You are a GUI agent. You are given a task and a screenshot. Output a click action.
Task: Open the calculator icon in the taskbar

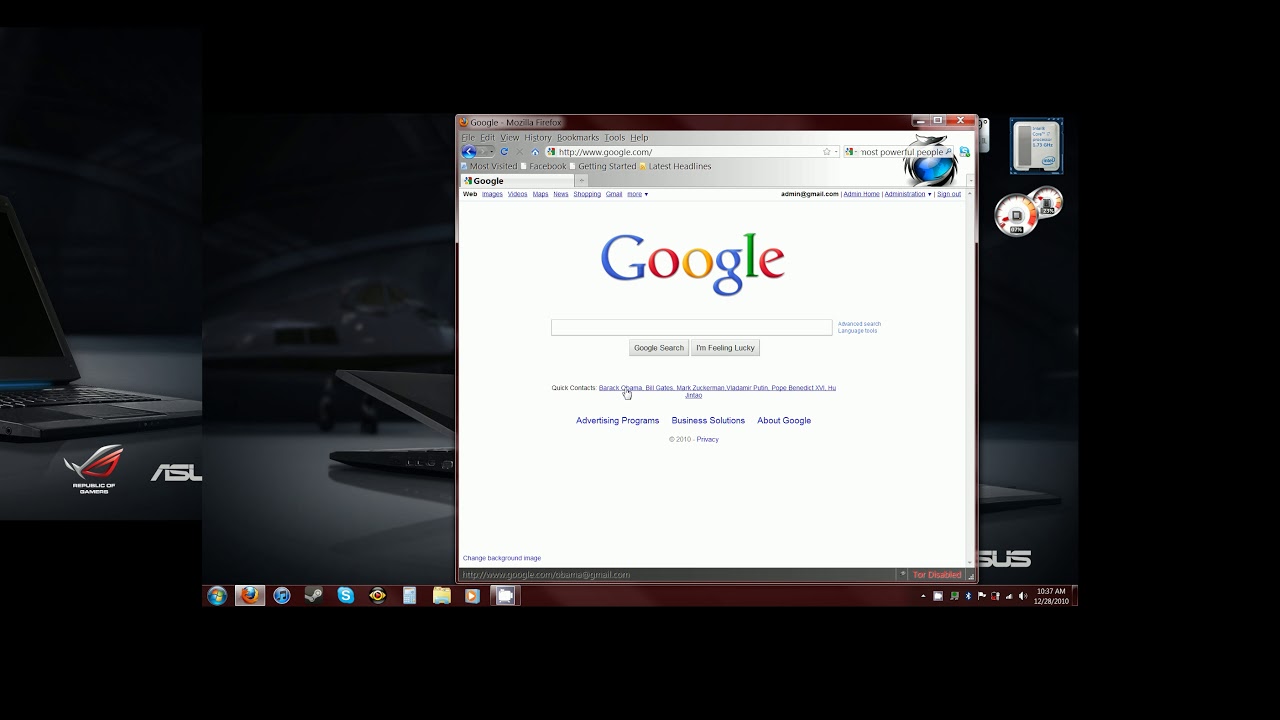409,596
